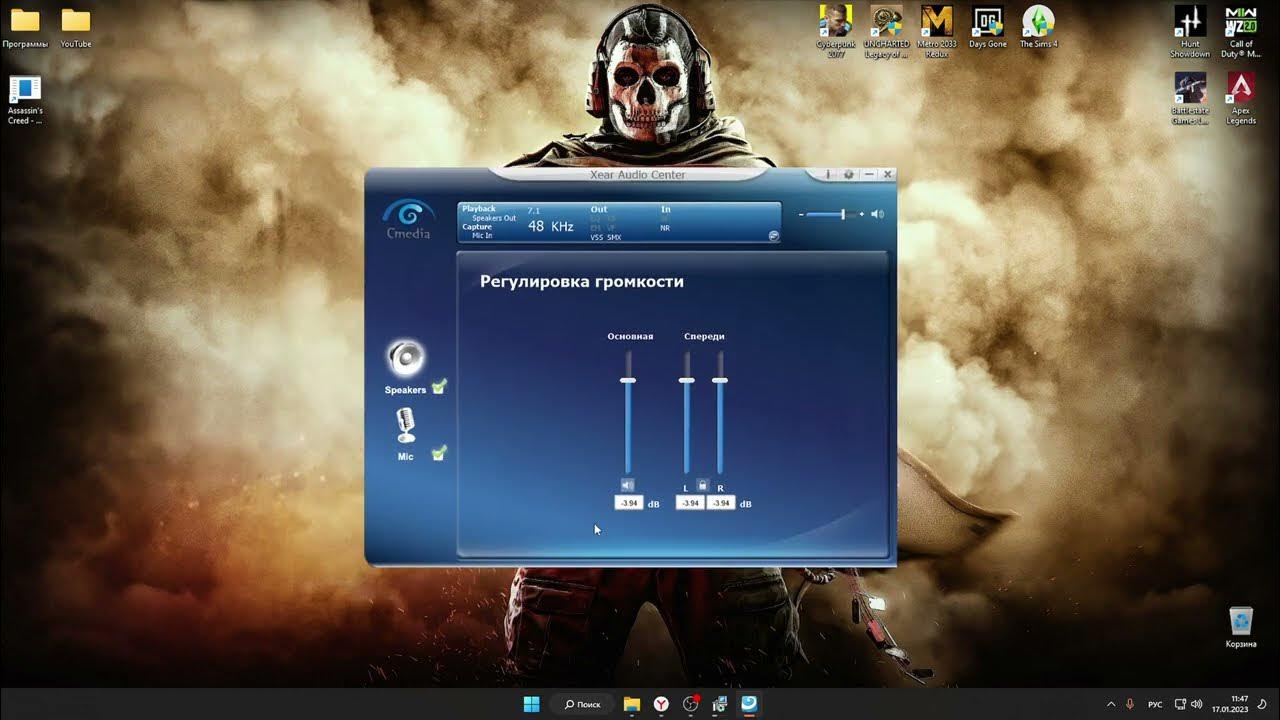Click Xear Audio Center taskbar icon
1280x720 pixels.
[748, 704]
